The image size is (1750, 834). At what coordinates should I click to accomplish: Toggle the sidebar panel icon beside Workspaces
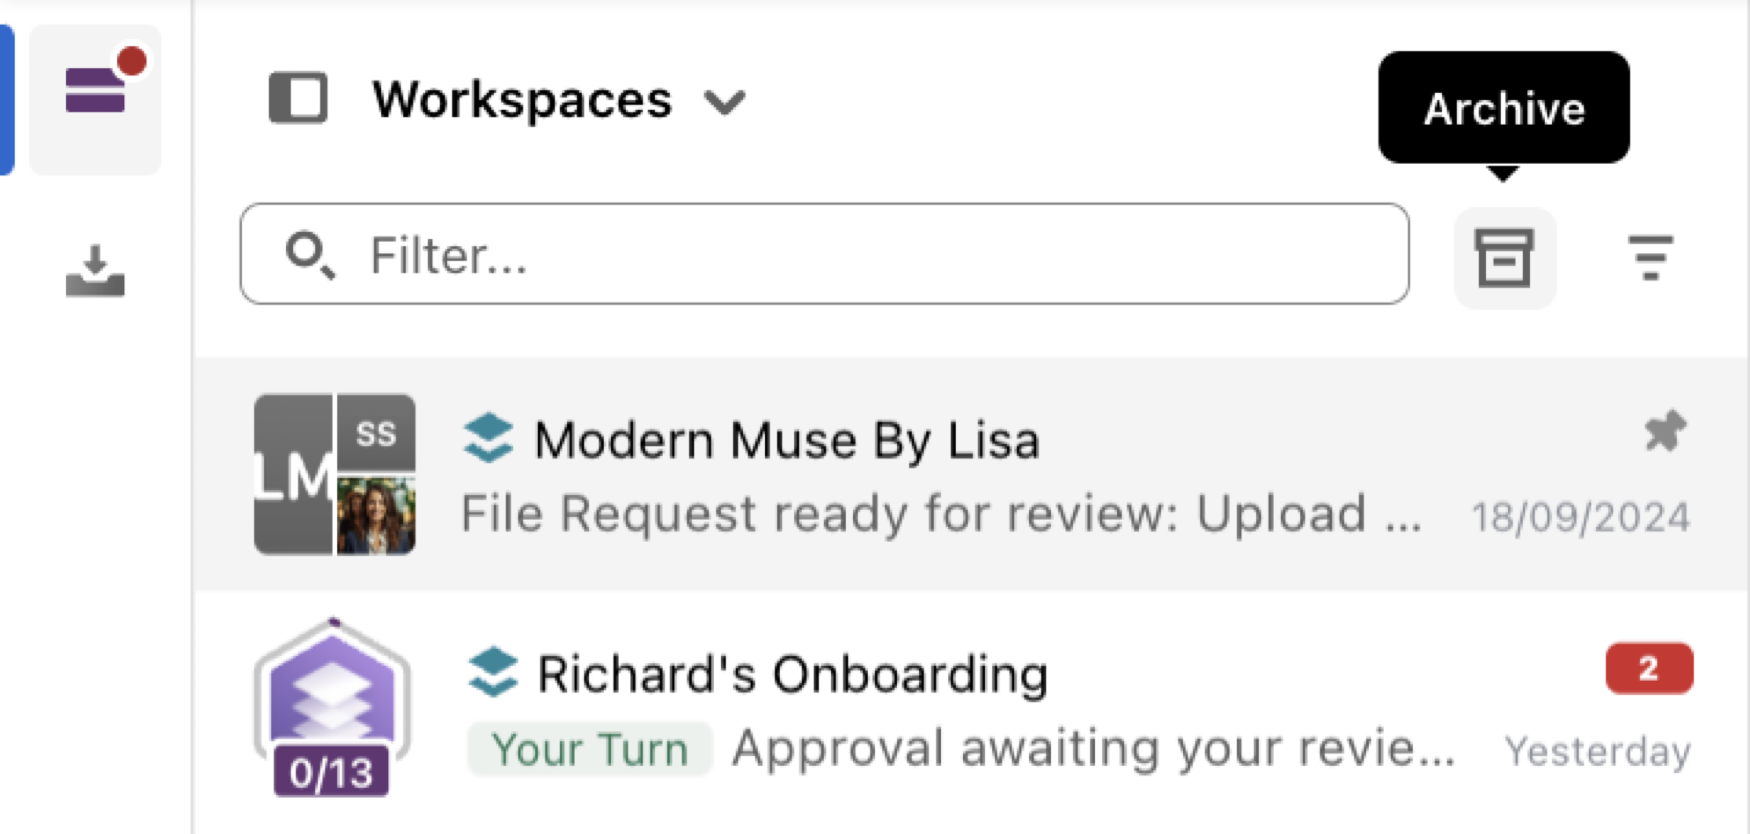[x=298, y=98]
